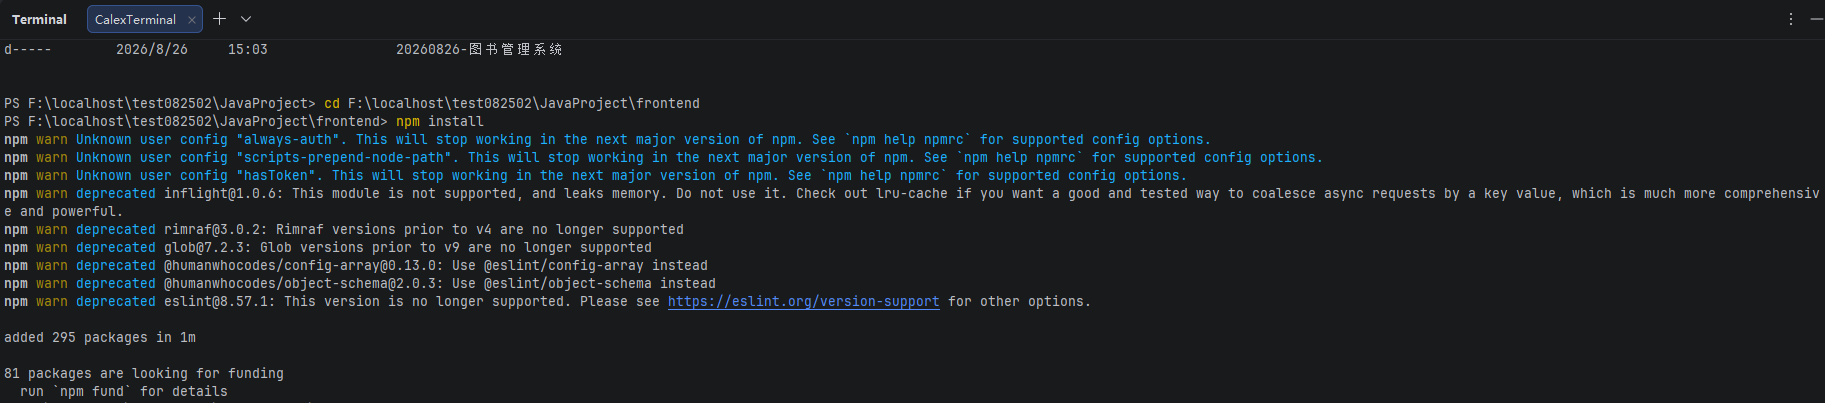Click the npm install command text
Viewport: 1825px width, 403px height.
coord(439,122)
